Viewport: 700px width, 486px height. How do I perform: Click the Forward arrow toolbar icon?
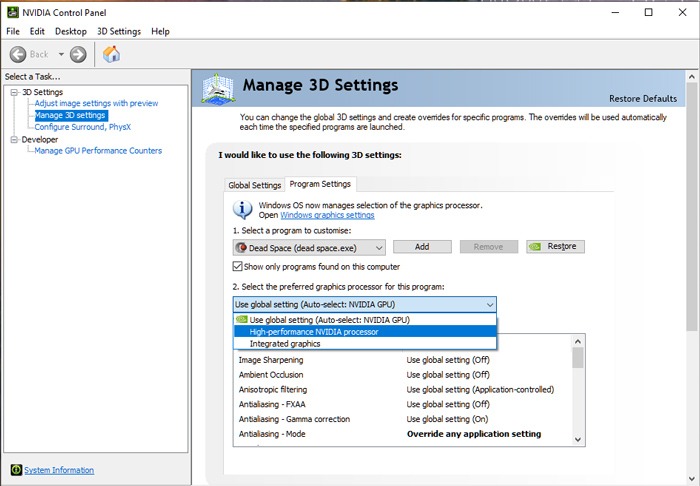point(78,54)
